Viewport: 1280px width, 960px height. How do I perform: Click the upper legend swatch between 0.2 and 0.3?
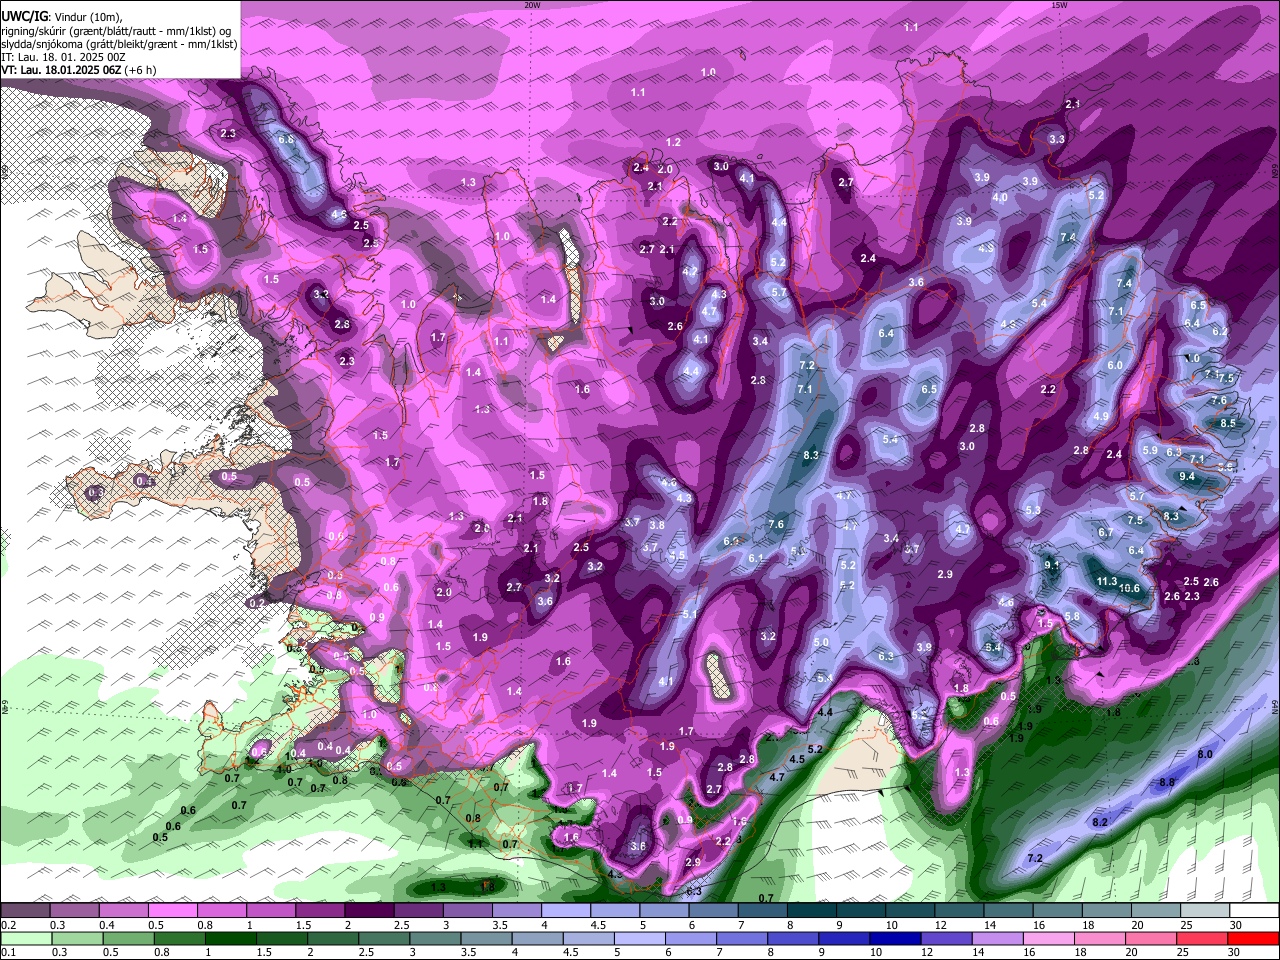pyautogui.click(x=26, y=910)
